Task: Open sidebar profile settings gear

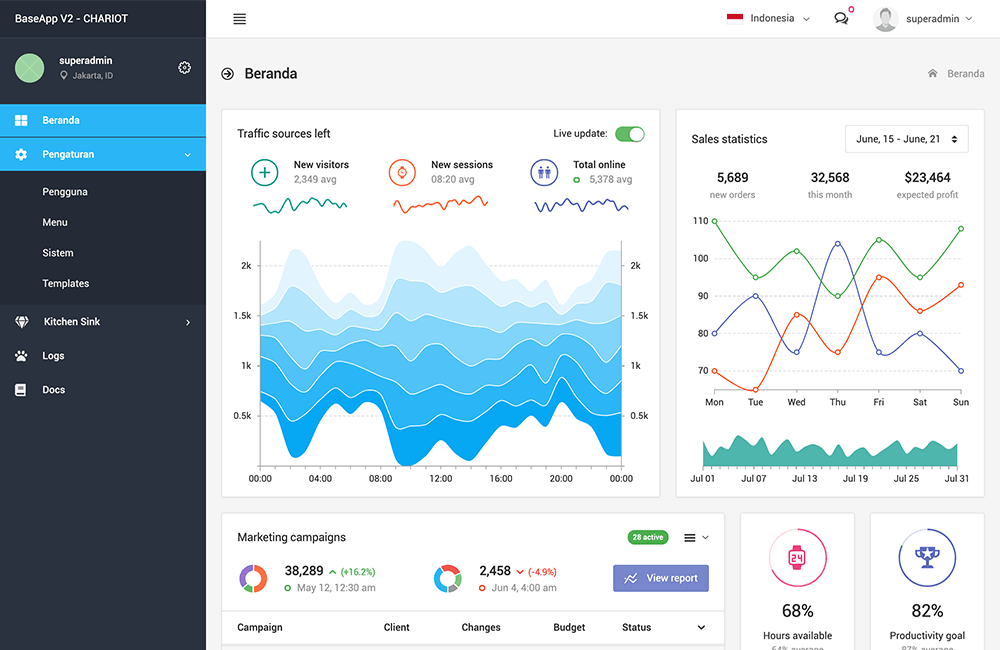Action: 184,68
